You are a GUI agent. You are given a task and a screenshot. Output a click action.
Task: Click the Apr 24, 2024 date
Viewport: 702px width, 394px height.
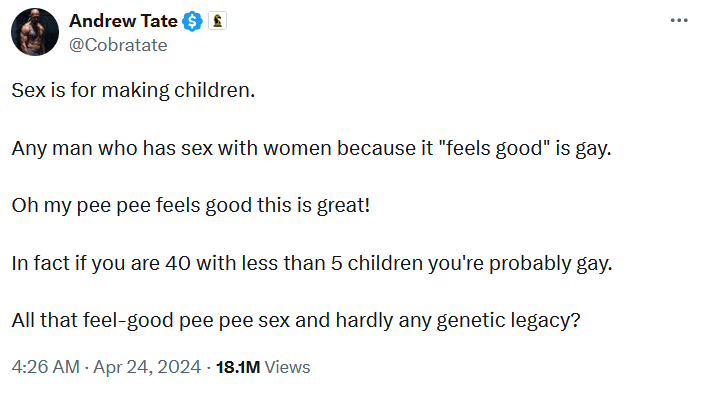click(x=147, y=367)
